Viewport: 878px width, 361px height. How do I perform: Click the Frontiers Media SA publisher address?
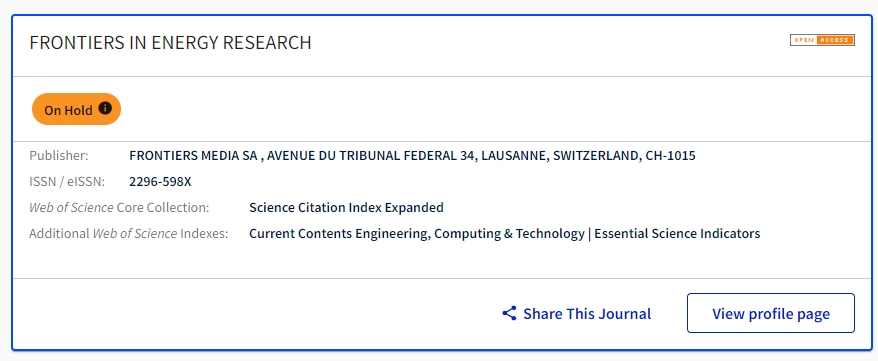point(412,156)
